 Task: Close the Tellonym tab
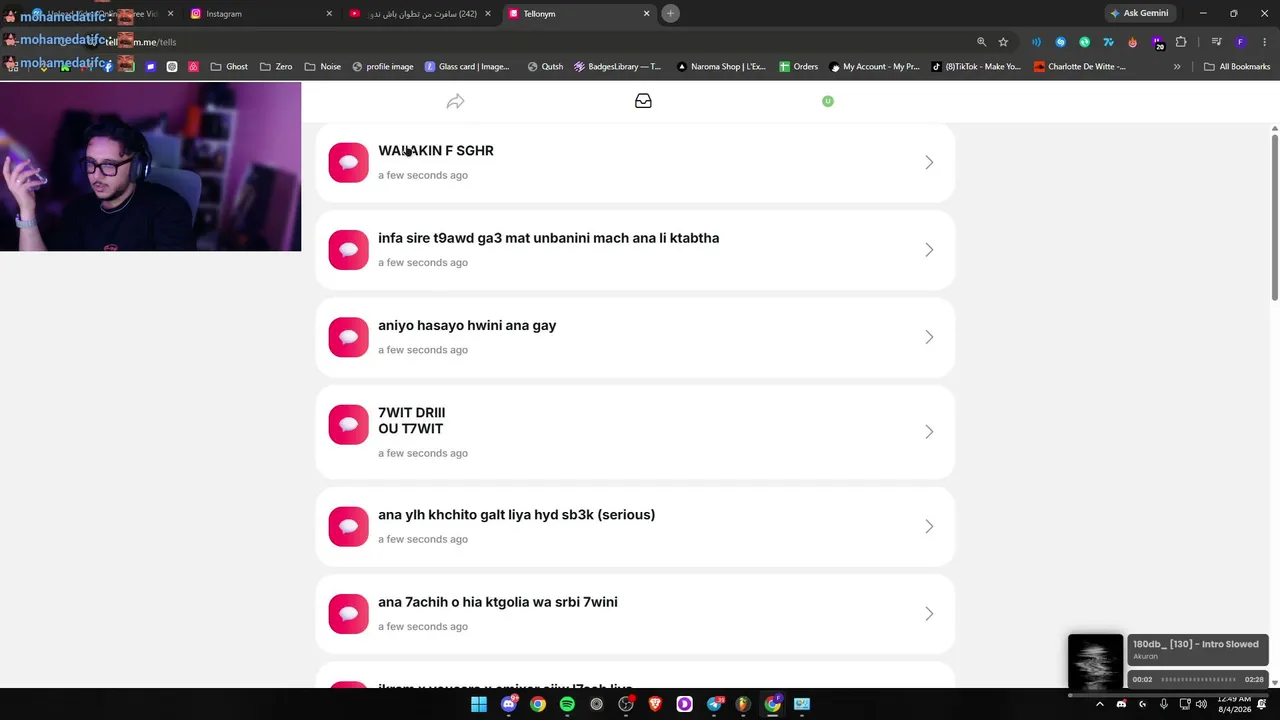(647, 14)
